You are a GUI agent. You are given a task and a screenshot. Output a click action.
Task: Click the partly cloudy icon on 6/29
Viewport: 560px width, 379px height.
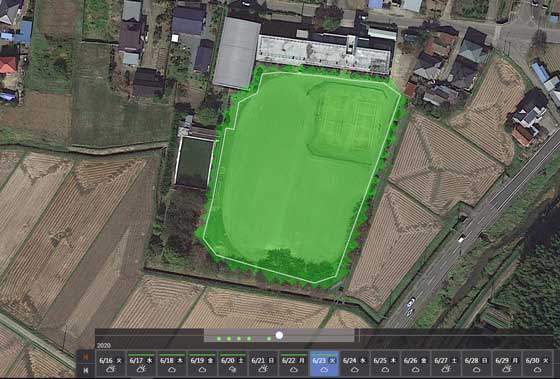click(x=507, y=369)
